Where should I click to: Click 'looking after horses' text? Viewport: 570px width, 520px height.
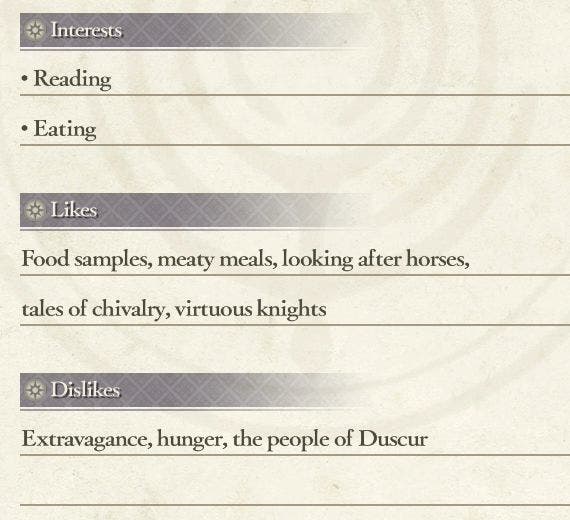click(x=373, y=260)
